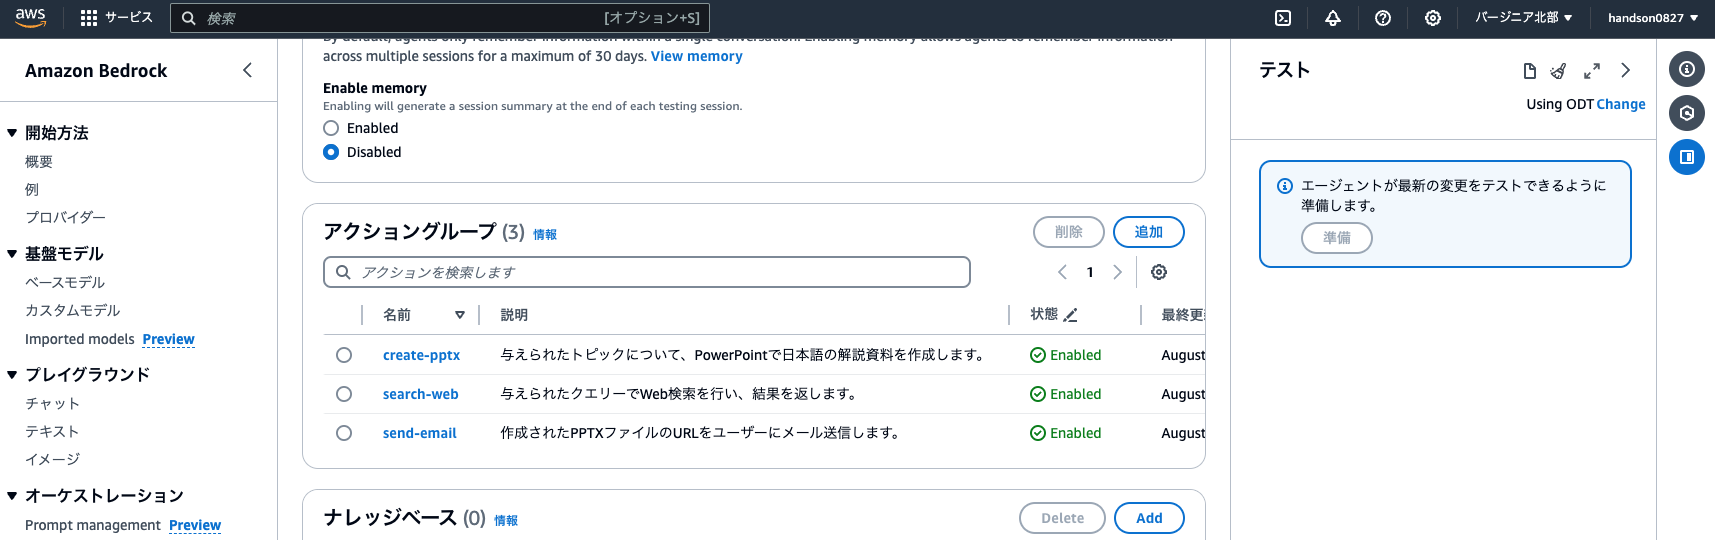Click the 準備 prepare button
The image size is (1715, 540).
coord(1337,238)
